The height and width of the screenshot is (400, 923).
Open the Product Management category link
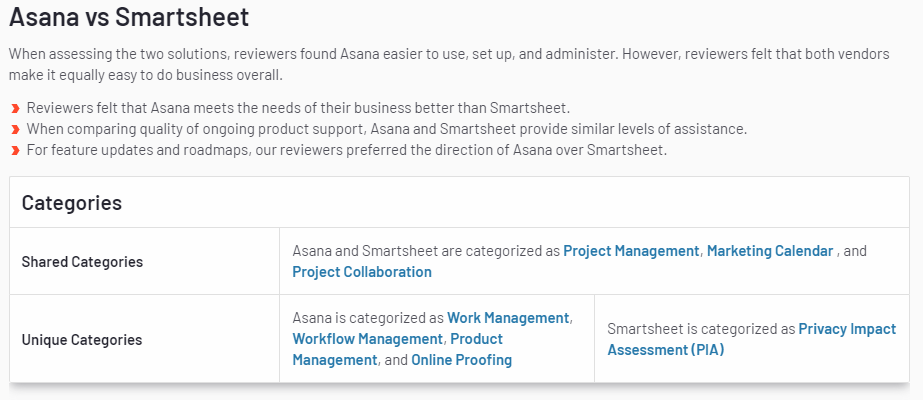tap(397, 349)
